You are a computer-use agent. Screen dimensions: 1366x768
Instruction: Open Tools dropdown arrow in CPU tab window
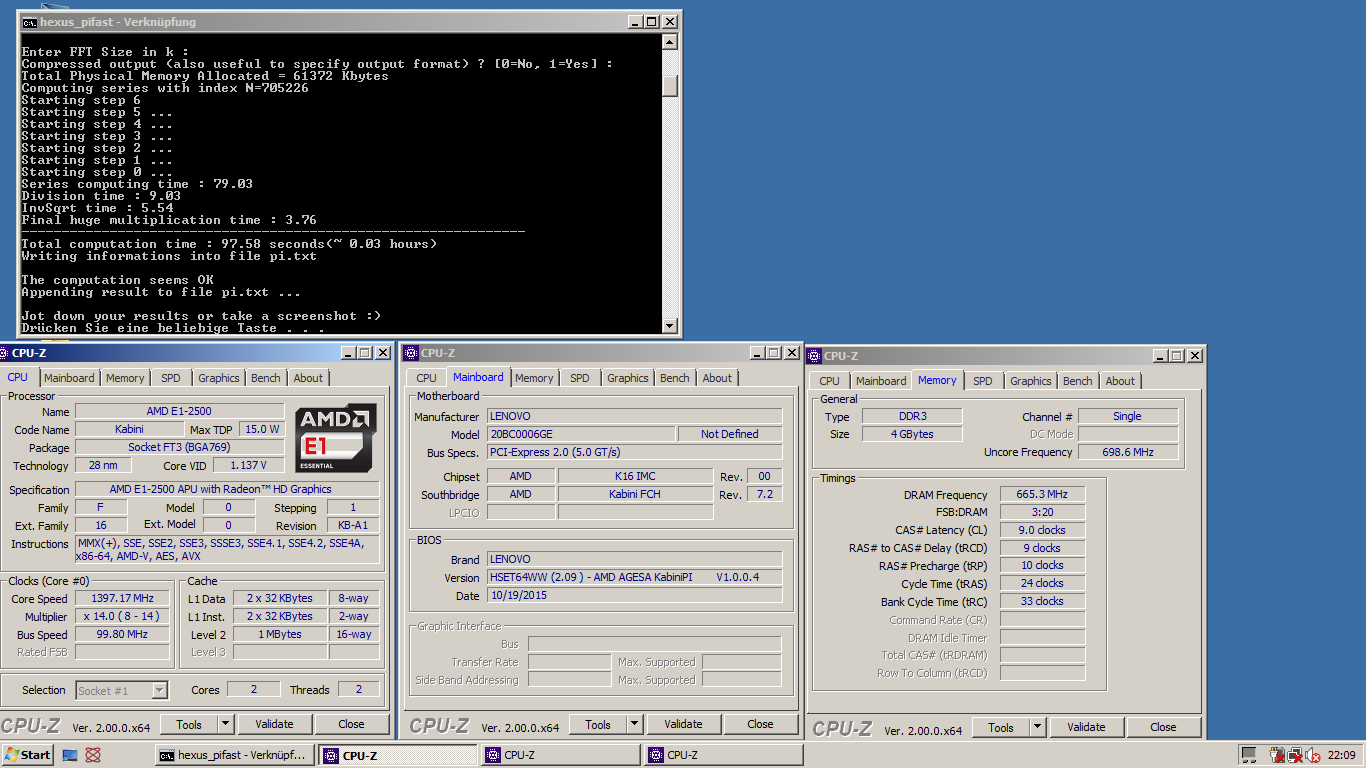point(225,724)
